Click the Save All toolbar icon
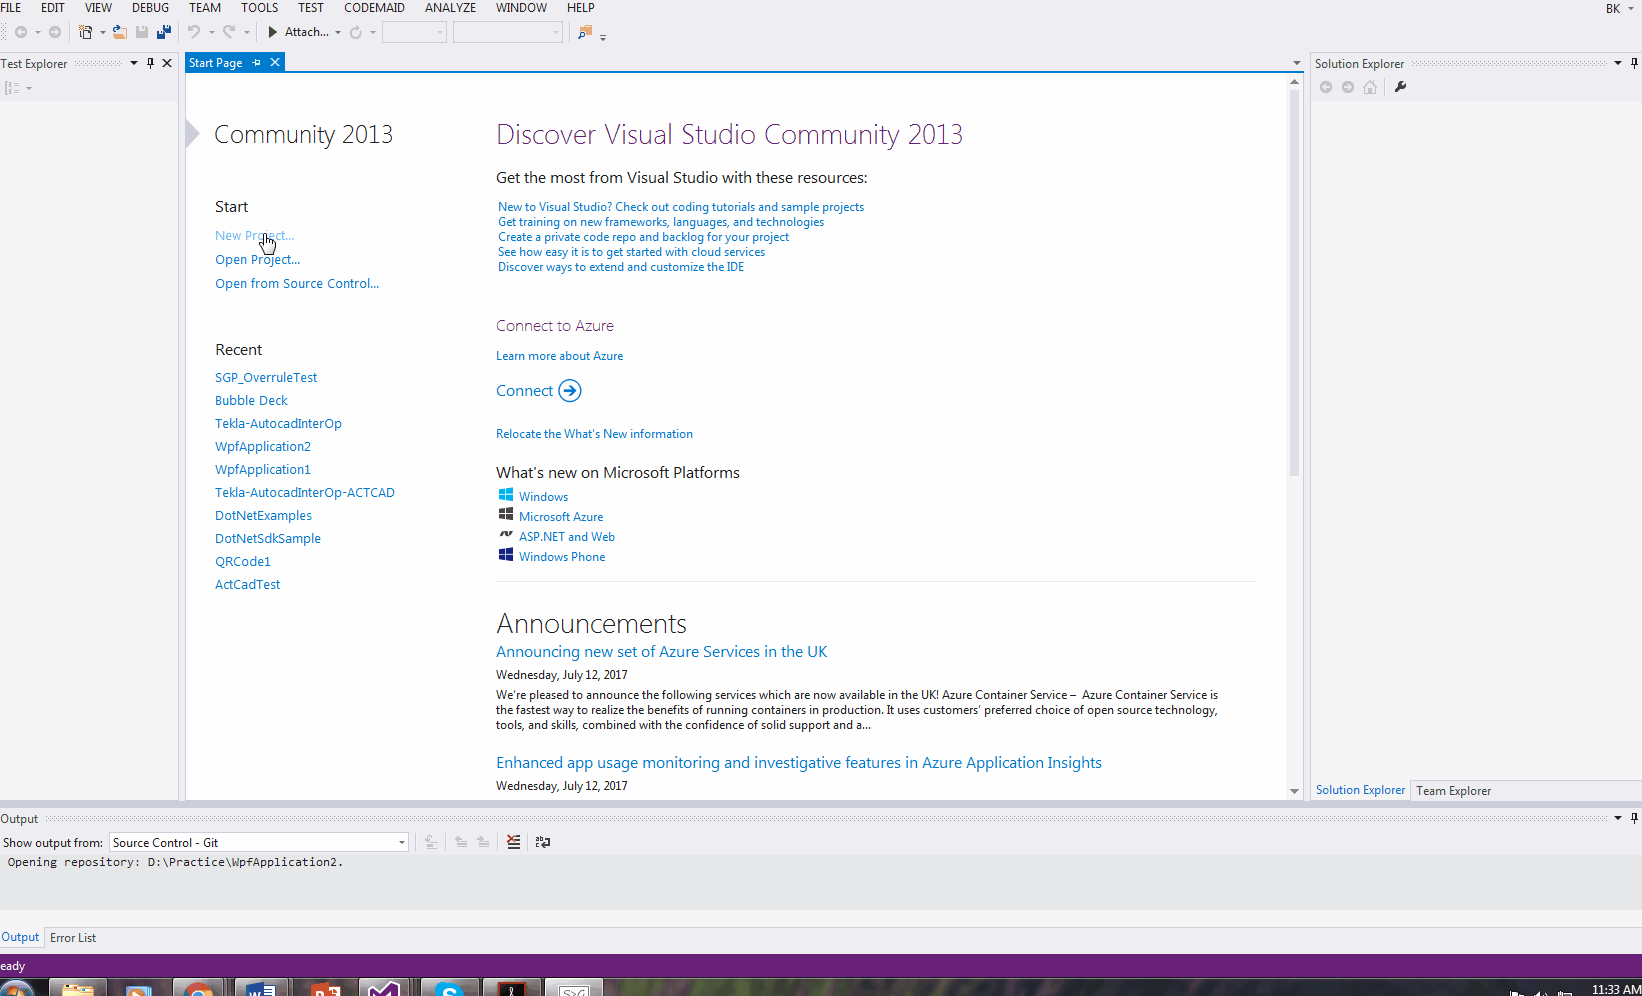 click(164, 32)
